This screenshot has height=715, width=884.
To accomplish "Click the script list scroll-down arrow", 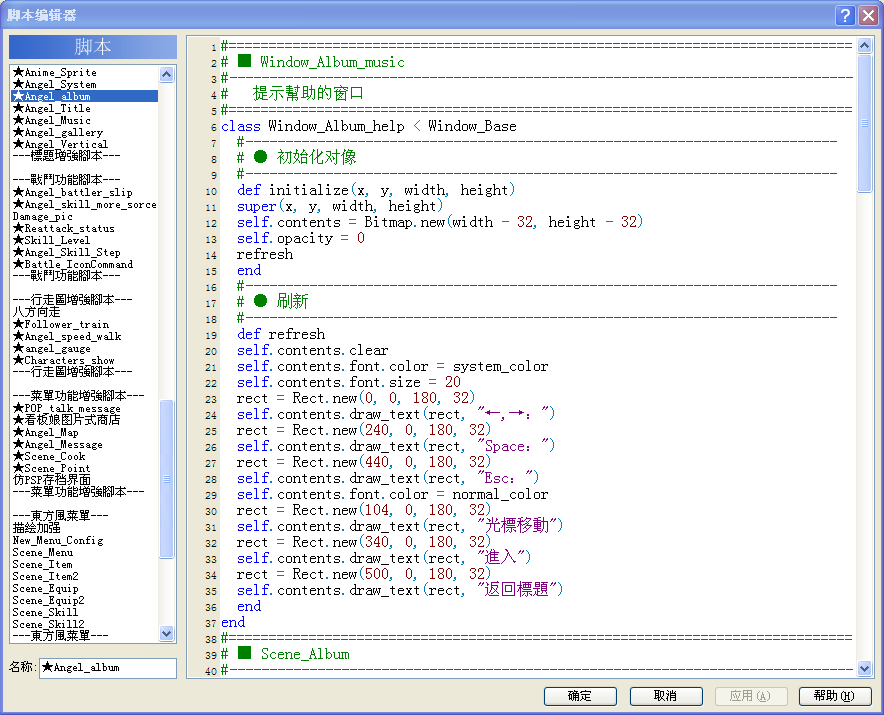I will [x=166, y=633].
